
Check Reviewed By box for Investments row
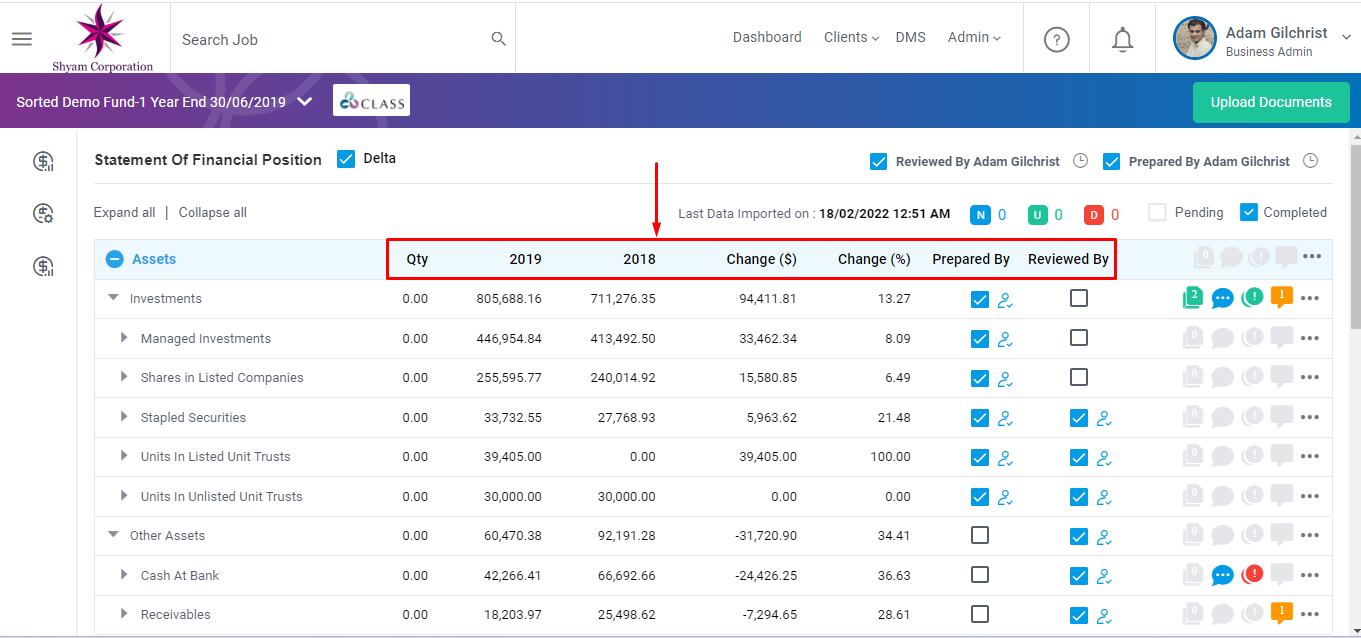(1078, 298)
